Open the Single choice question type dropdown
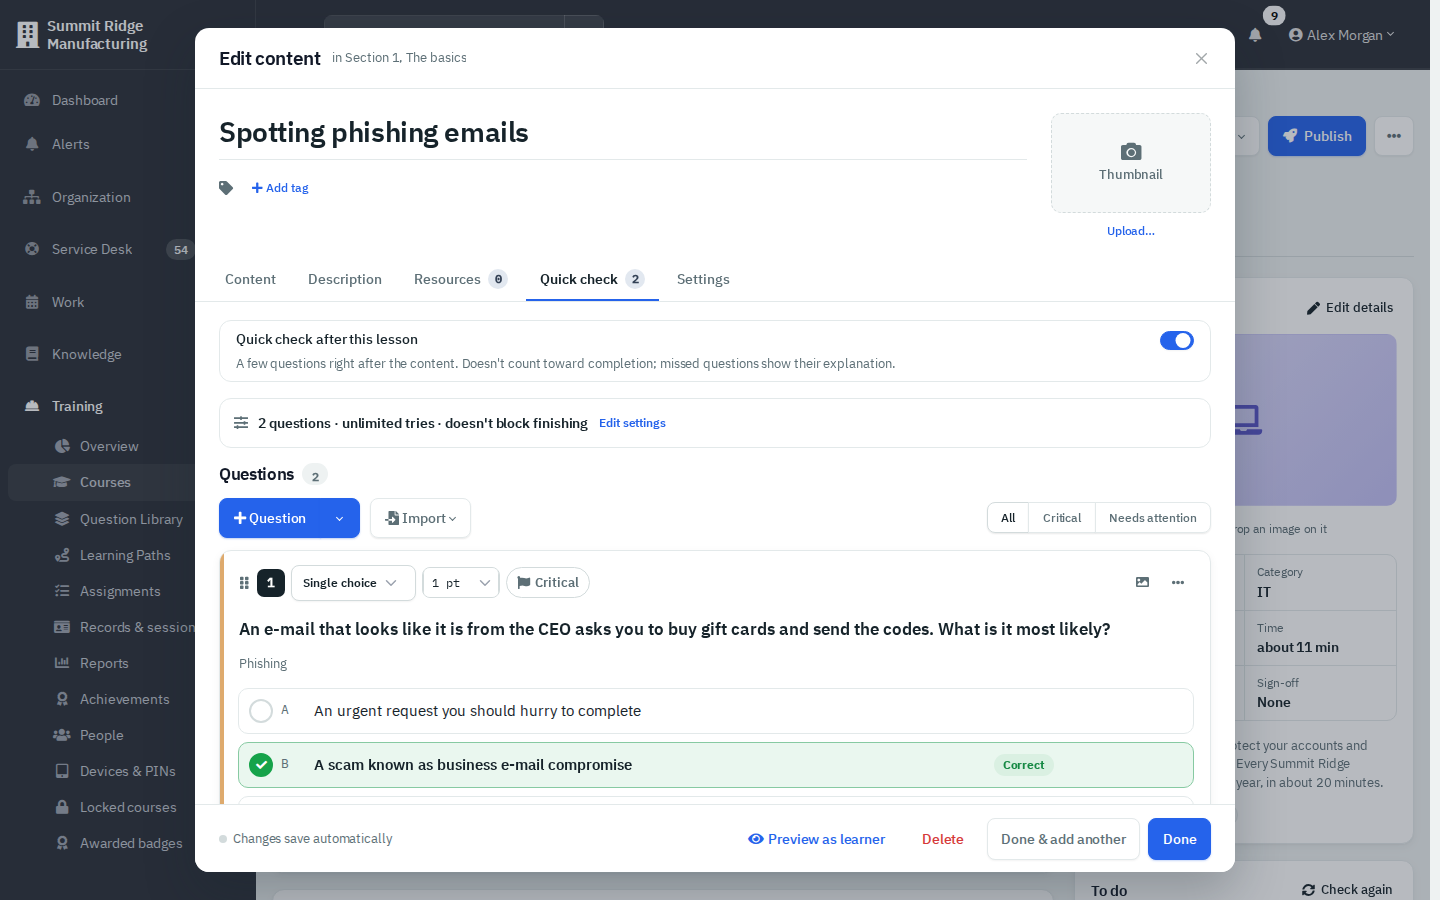Screen dimensions: 1440x900 tap(353, 583)
